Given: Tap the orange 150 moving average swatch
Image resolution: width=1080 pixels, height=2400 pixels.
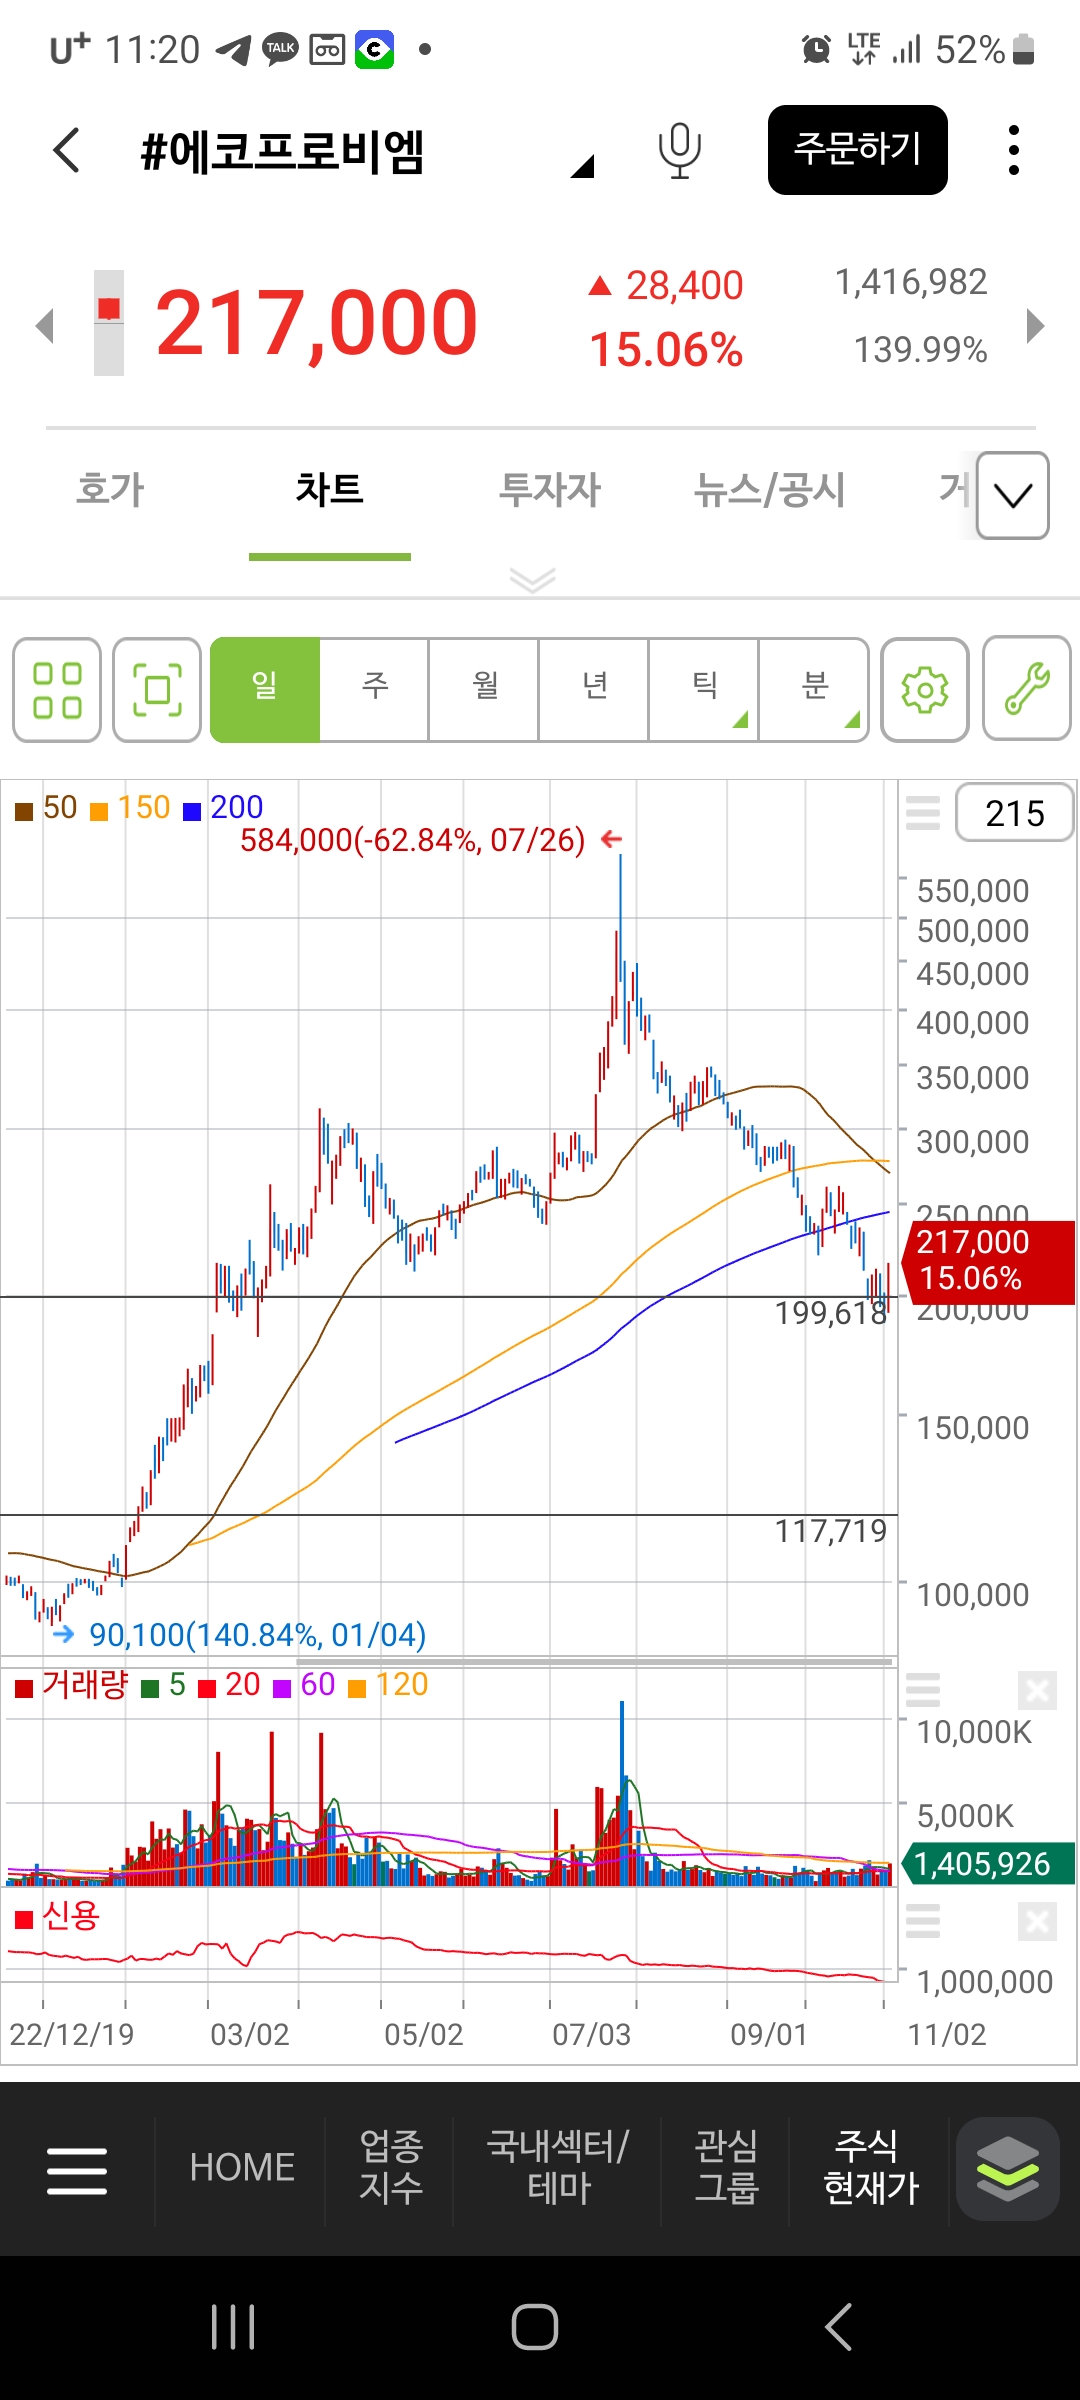Looking at the screenshot, I should [99, 811].
